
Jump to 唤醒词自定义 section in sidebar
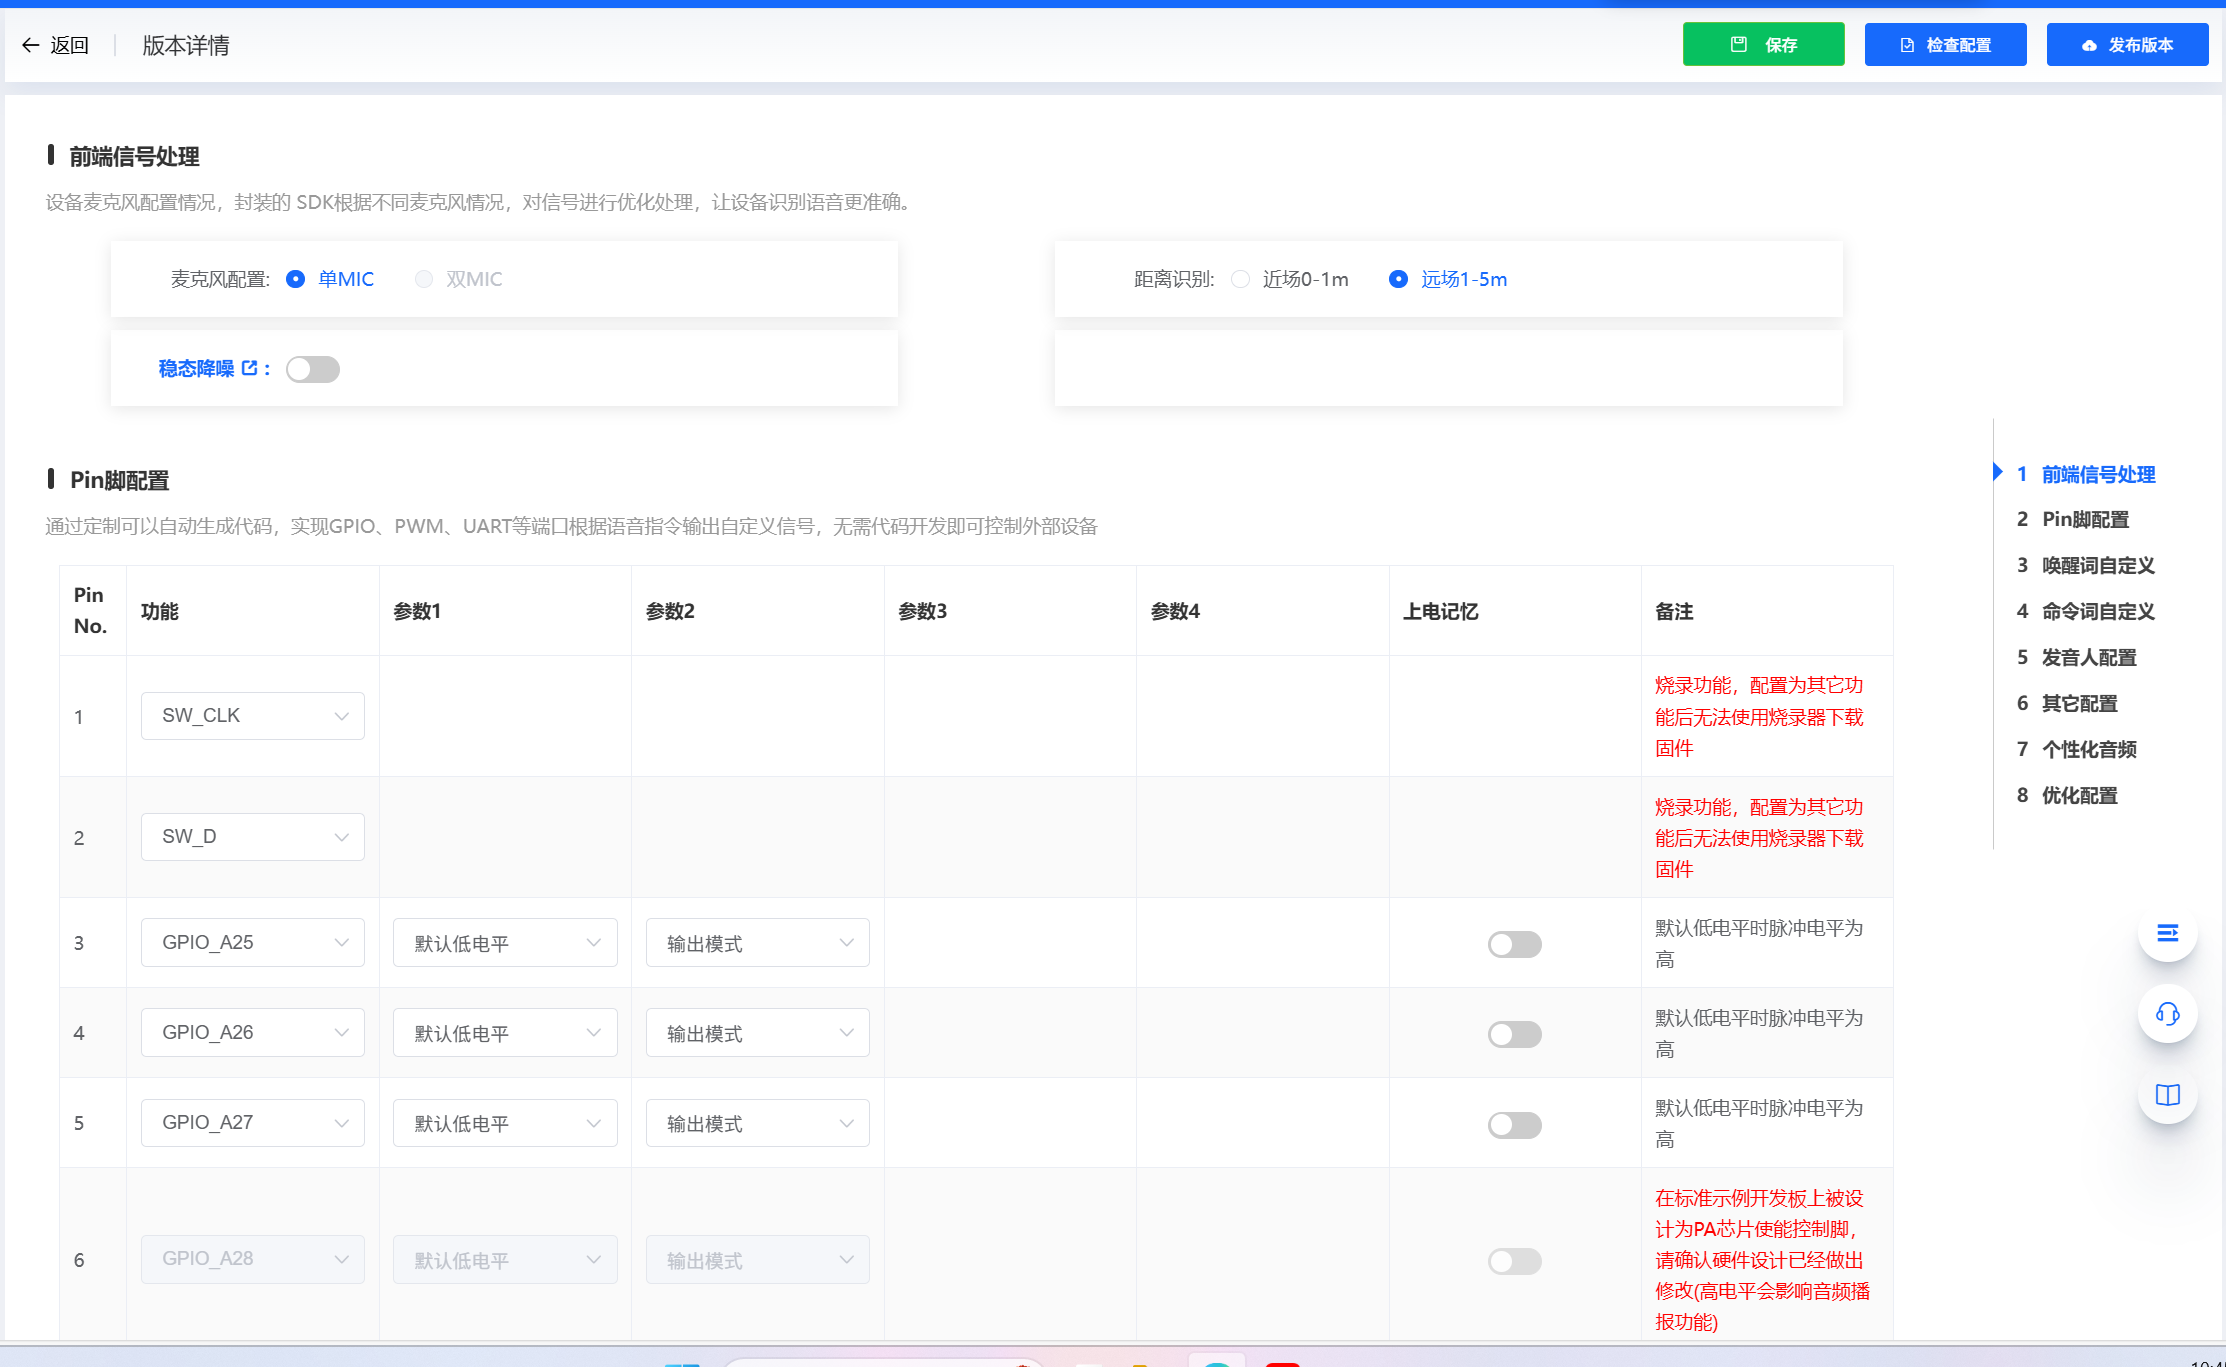point(2097,566)
